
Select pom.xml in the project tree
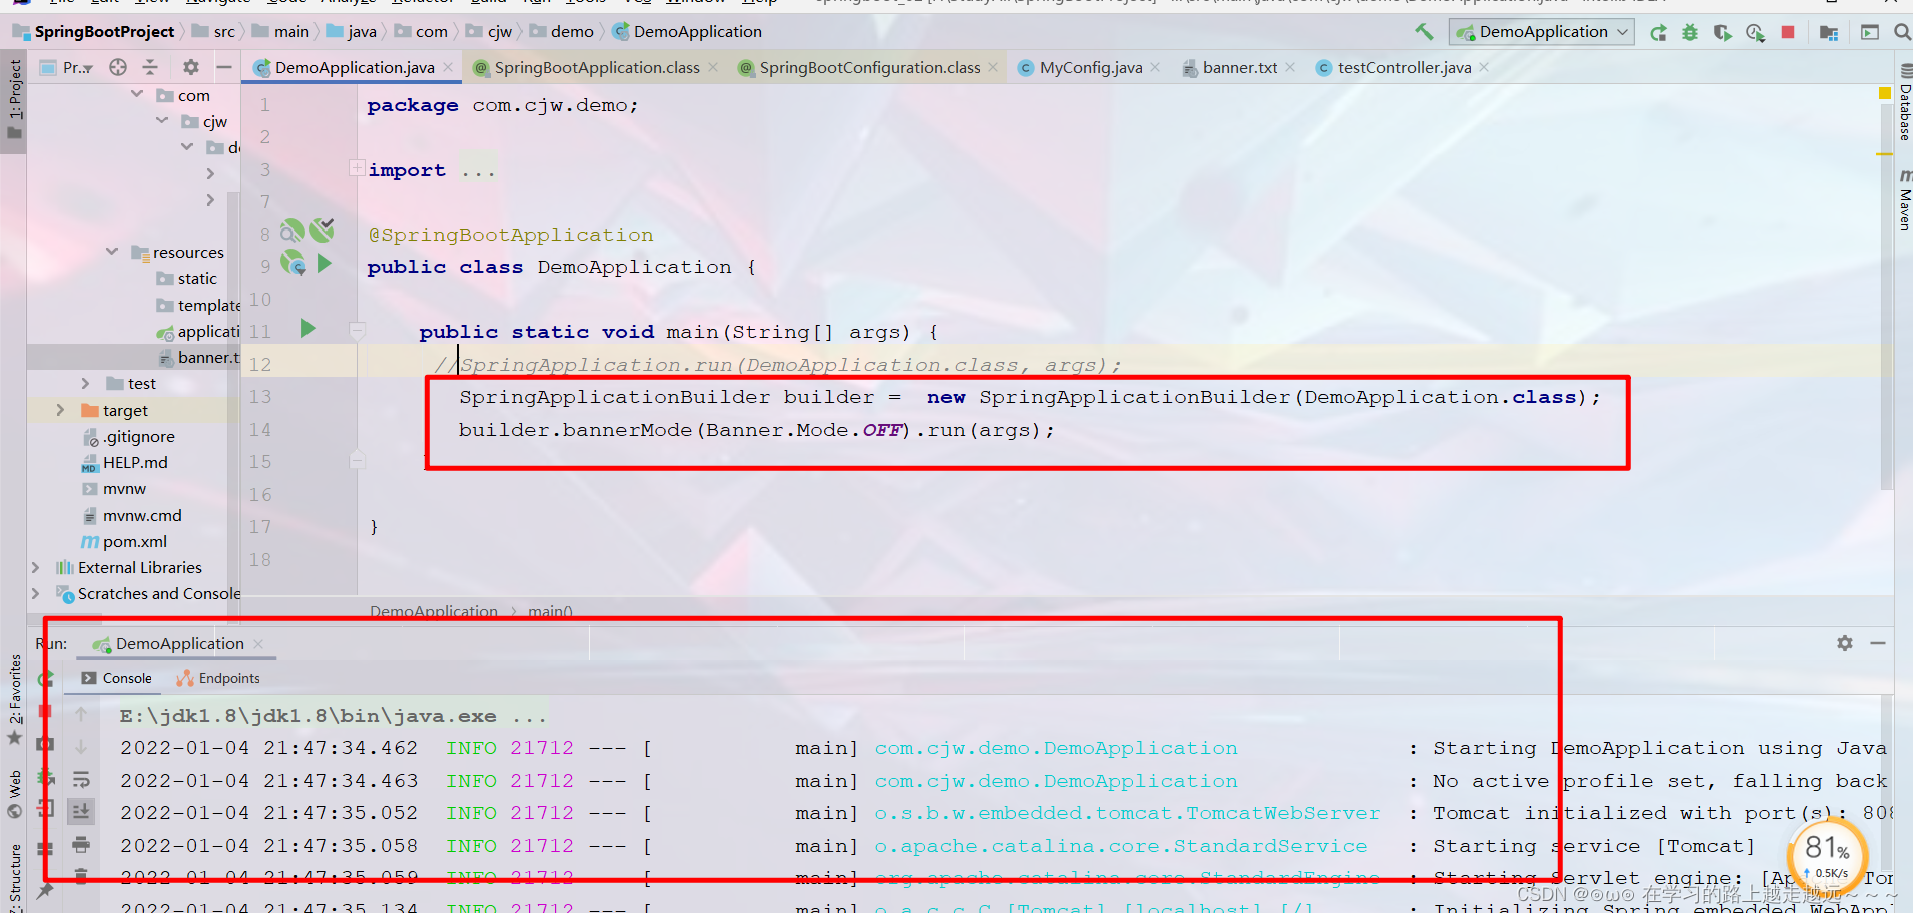pos(134,541)
